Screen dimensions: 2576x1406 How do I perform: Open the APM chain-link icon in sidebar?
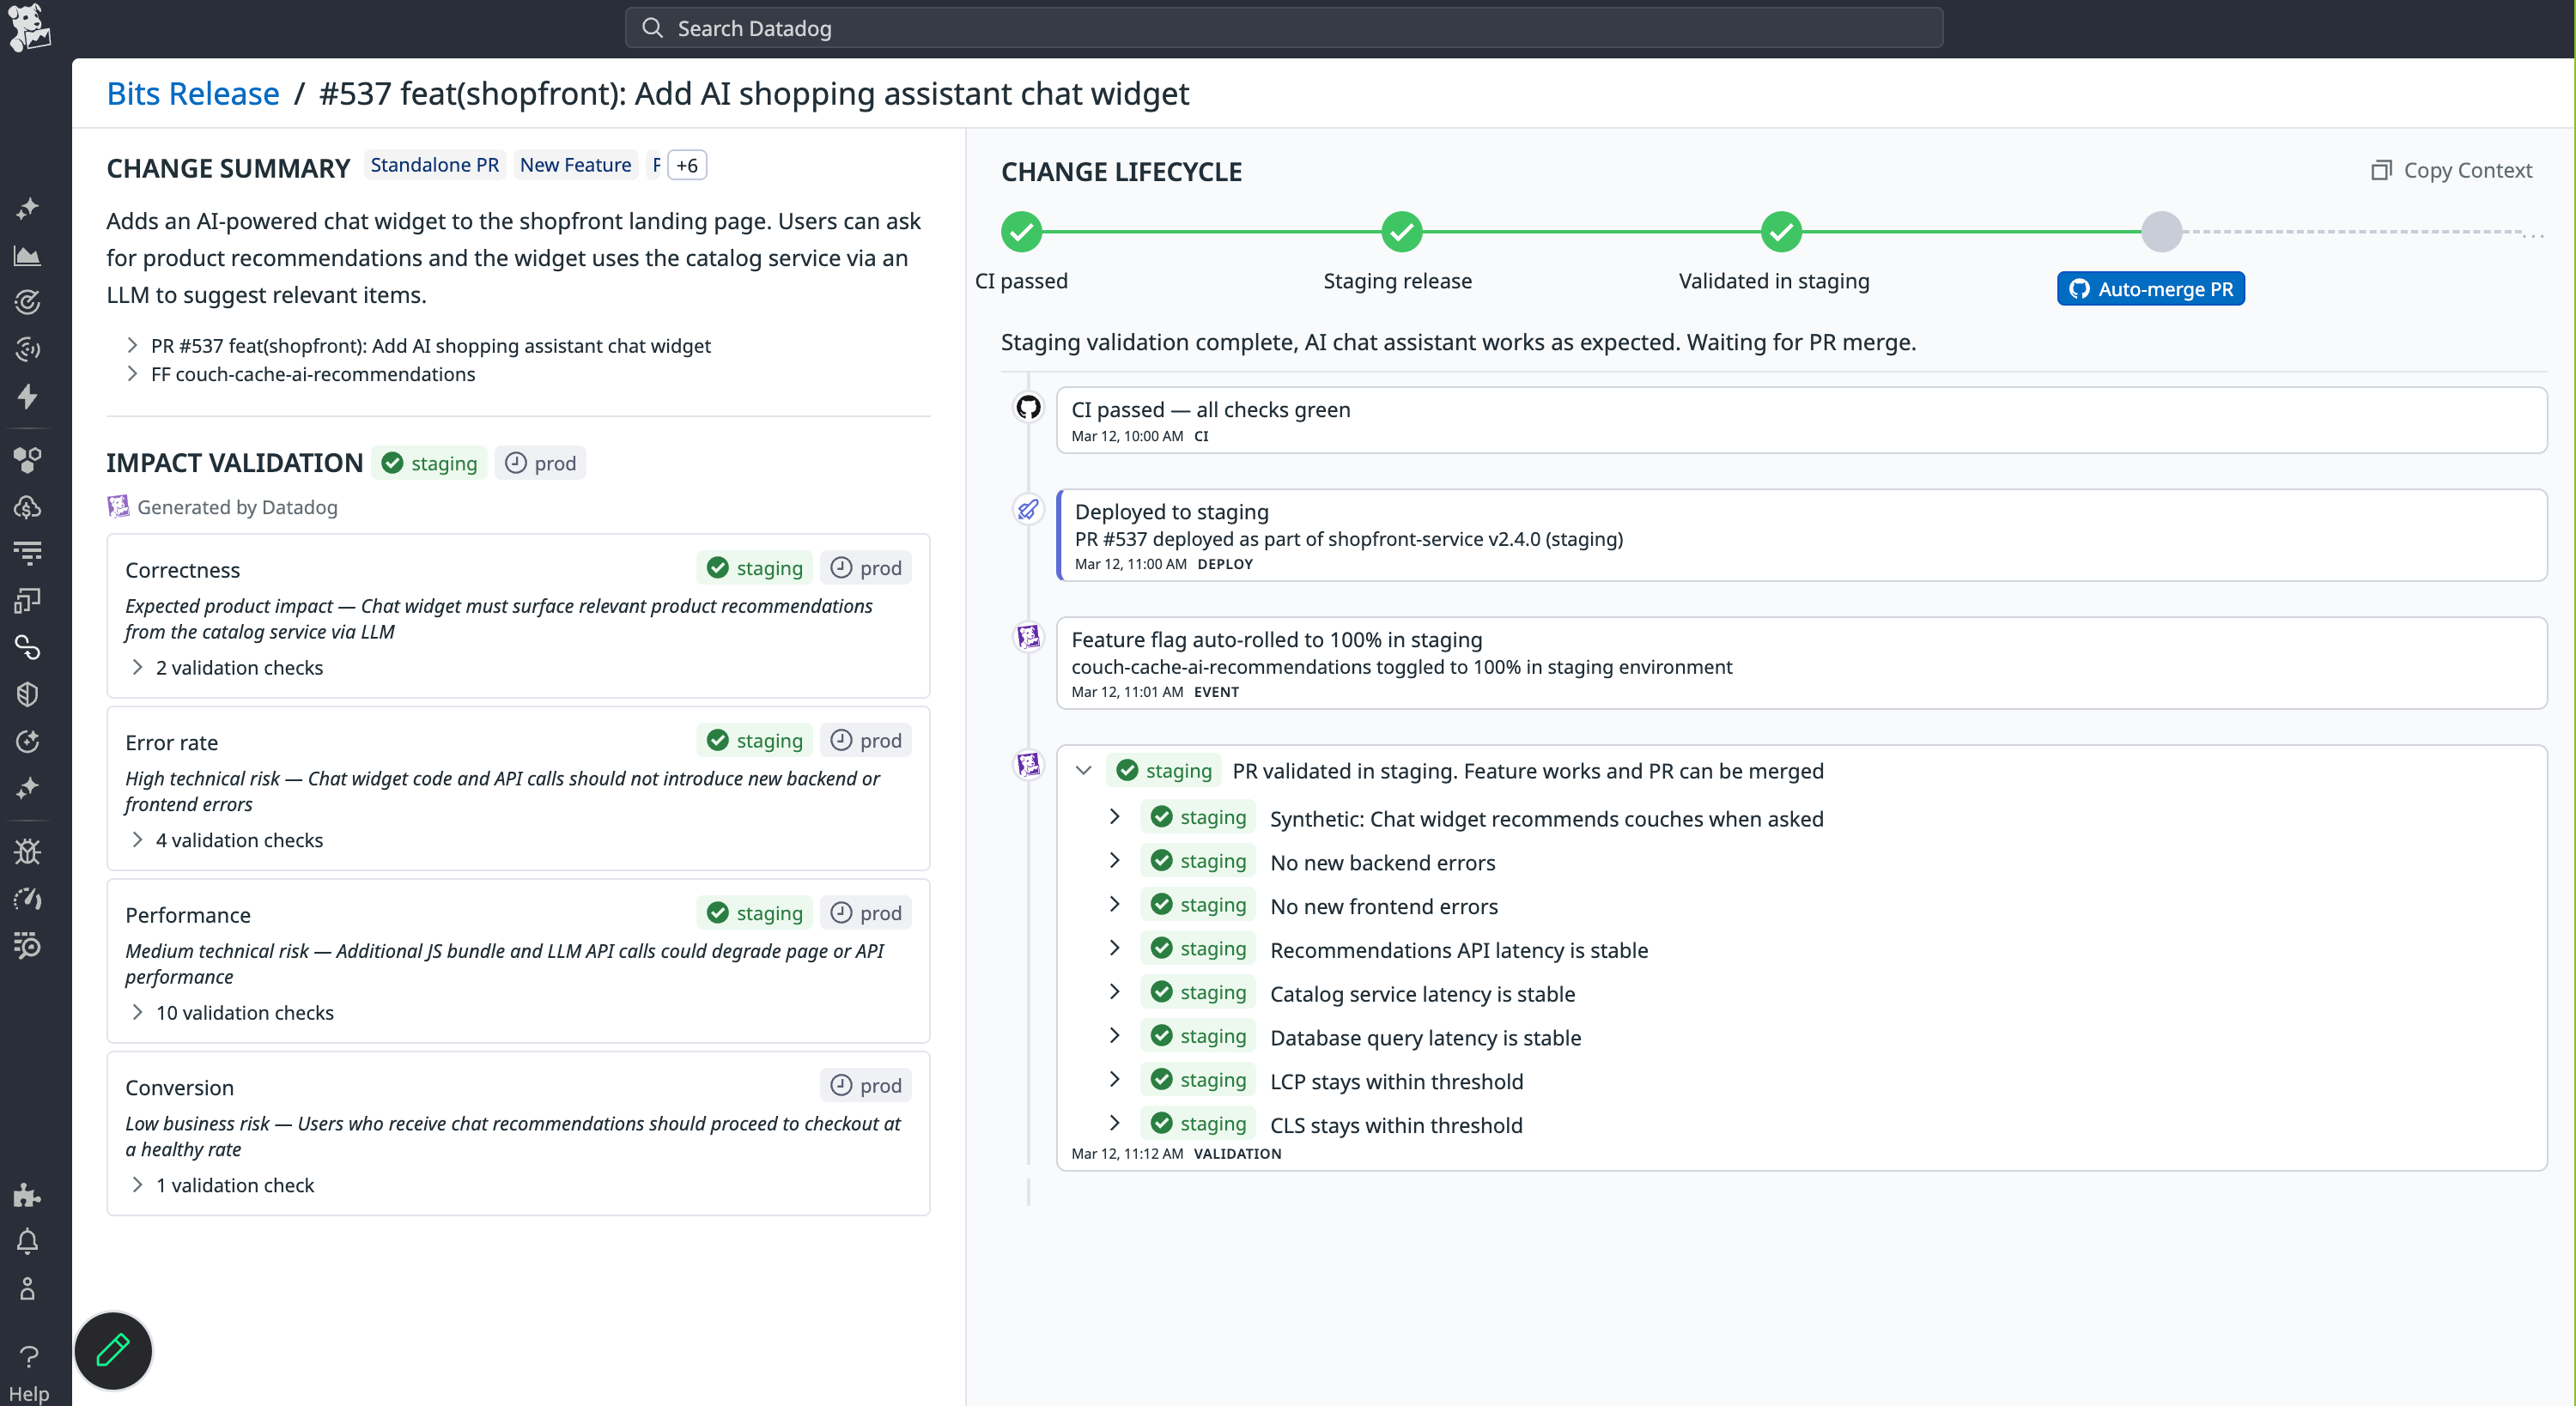(28, 647)
